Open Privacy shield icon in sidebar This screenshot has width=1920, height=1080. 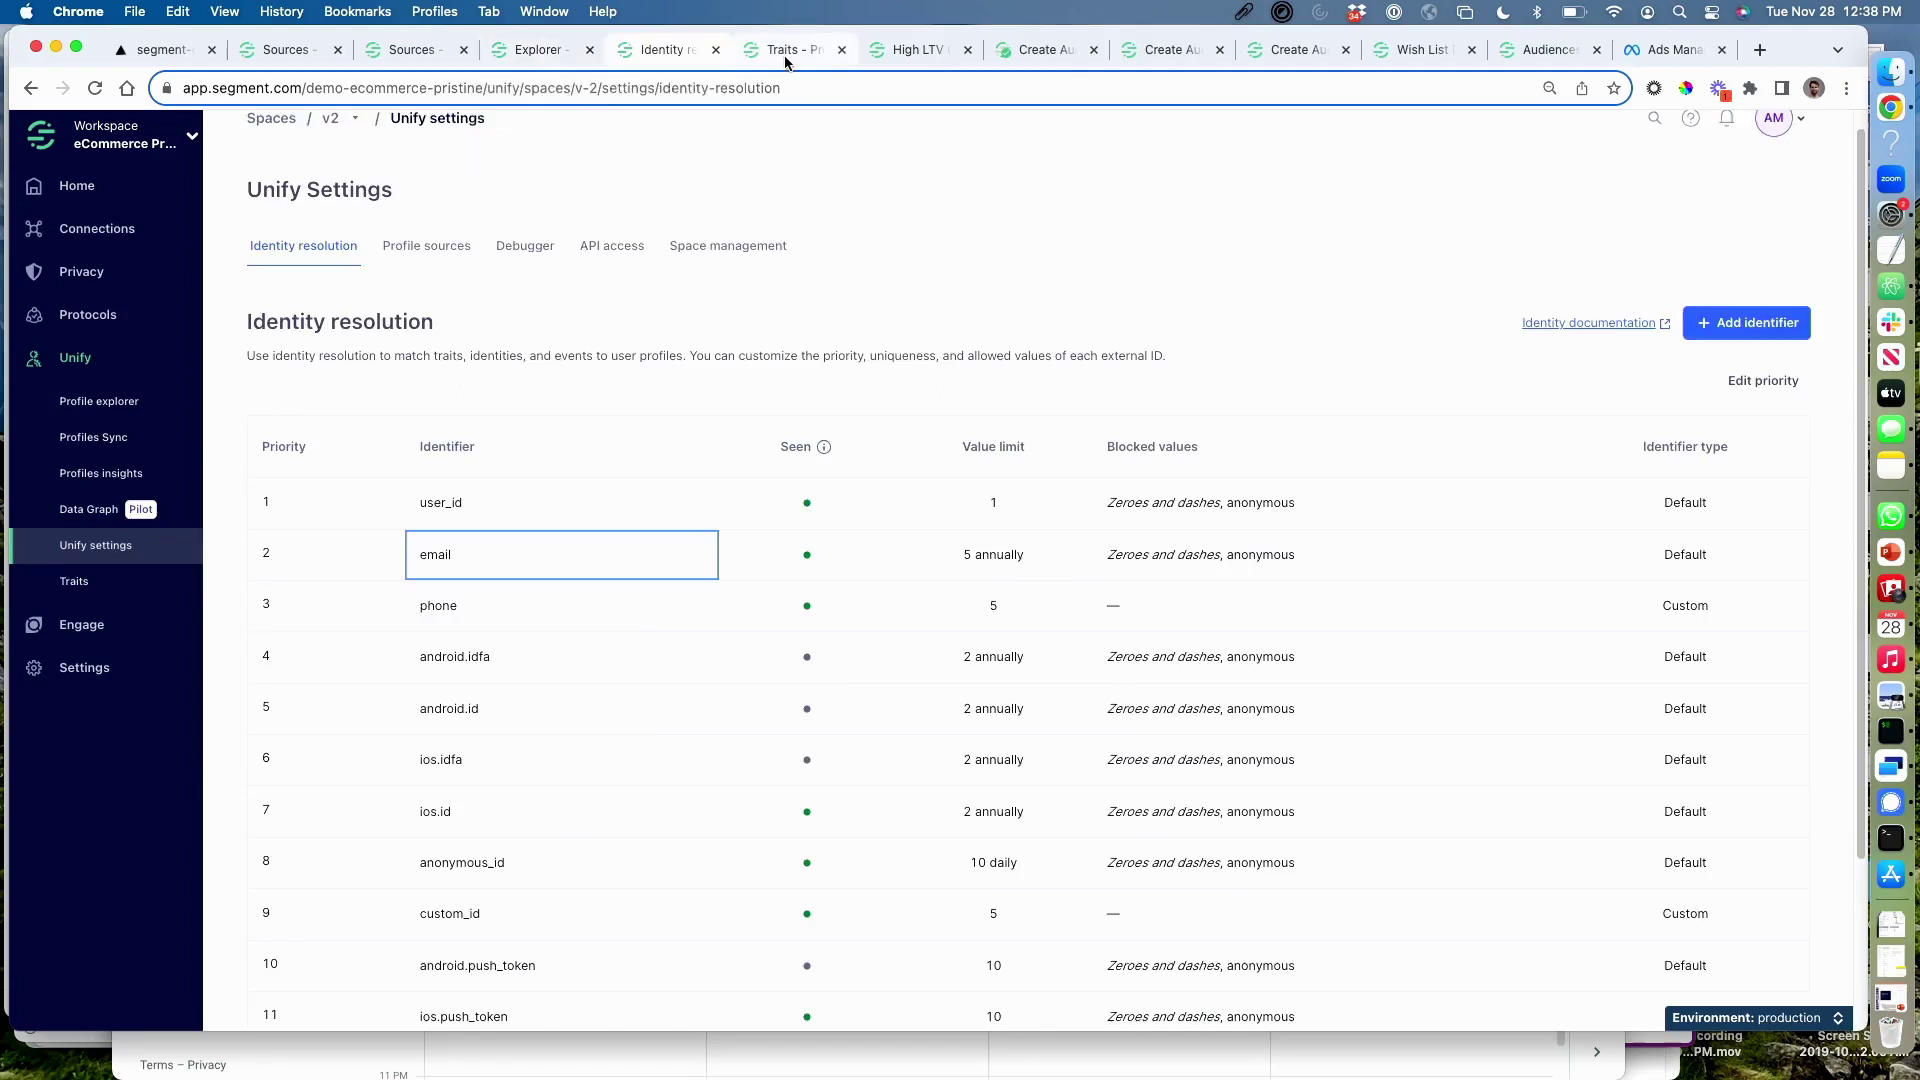click(x=34, y=272)
